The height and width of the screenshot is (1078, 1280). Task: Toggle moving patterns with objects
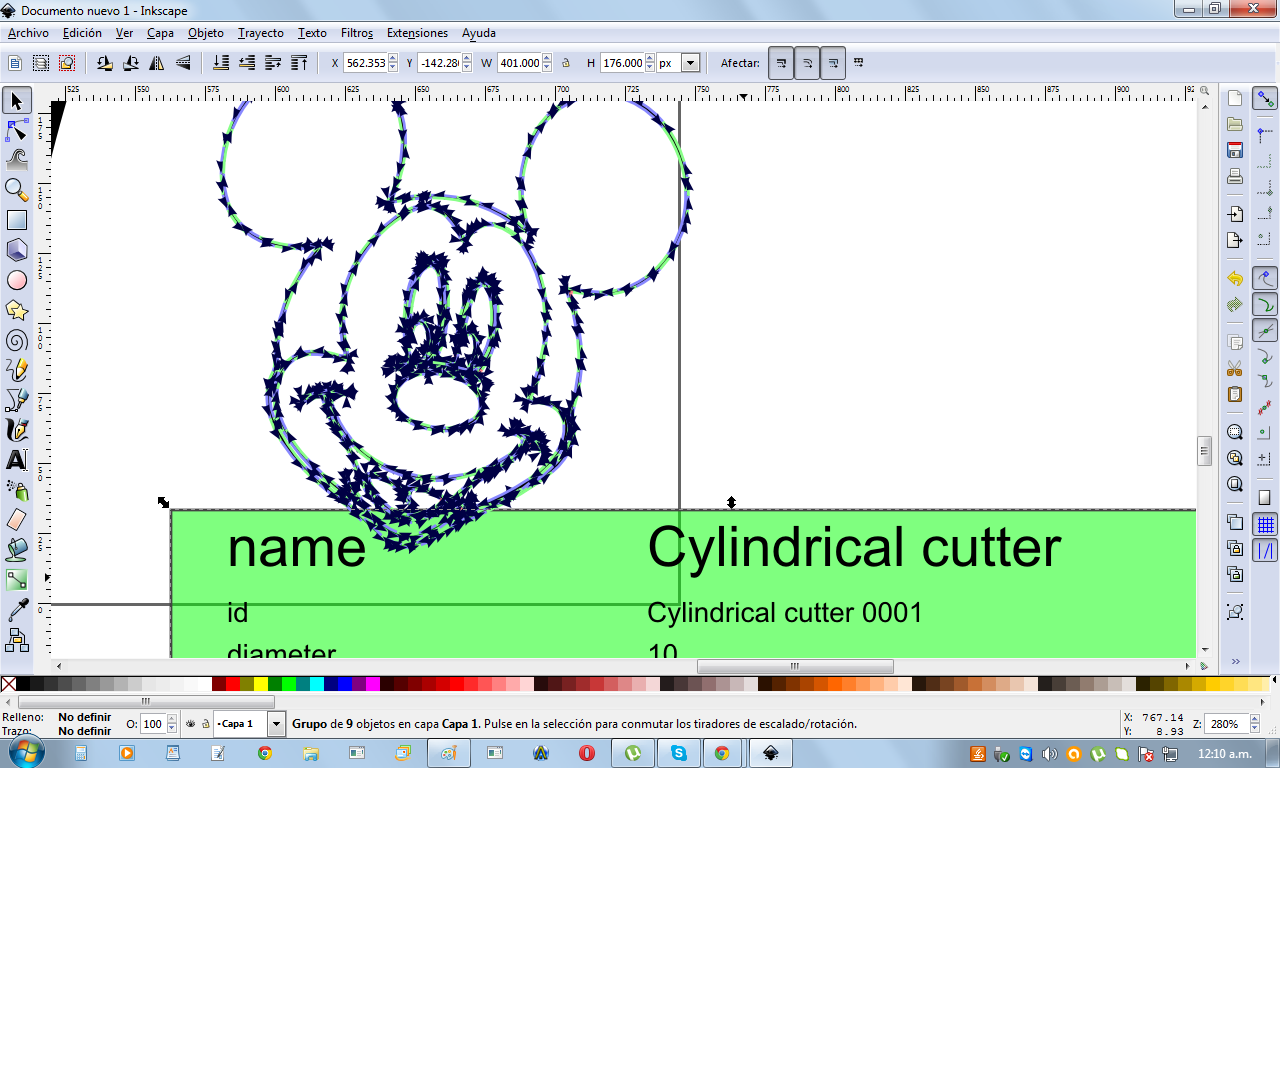858,63
